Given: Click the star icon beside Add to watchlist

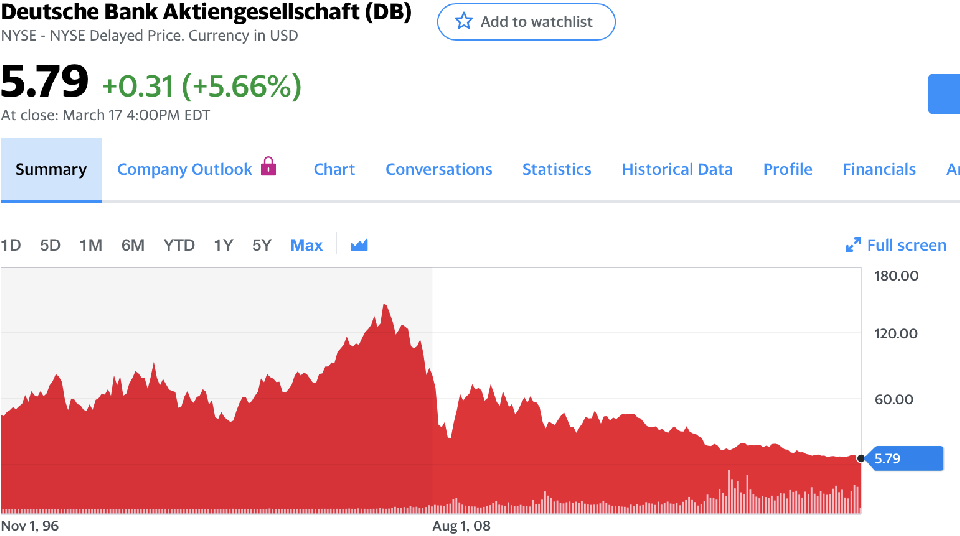Looking at the screenshot, I should [464, 21].
